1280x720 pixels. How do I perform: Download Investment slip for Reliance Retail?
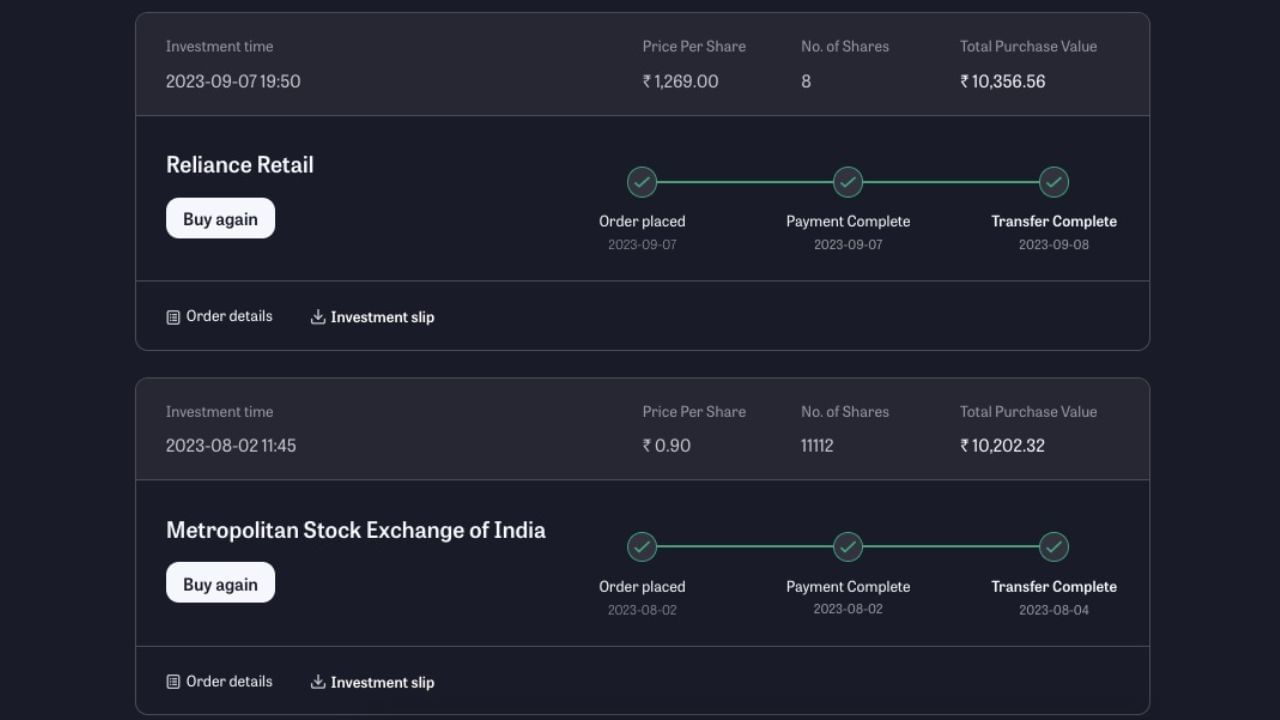[372, 317]
